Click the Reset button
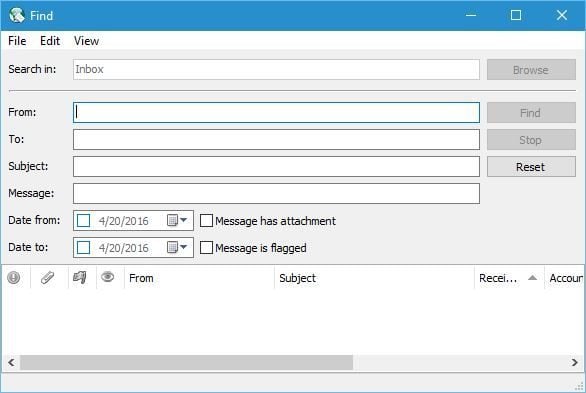The width and height of the screenshot is (586, 393). pyautogui.click(x=531, y=167)
